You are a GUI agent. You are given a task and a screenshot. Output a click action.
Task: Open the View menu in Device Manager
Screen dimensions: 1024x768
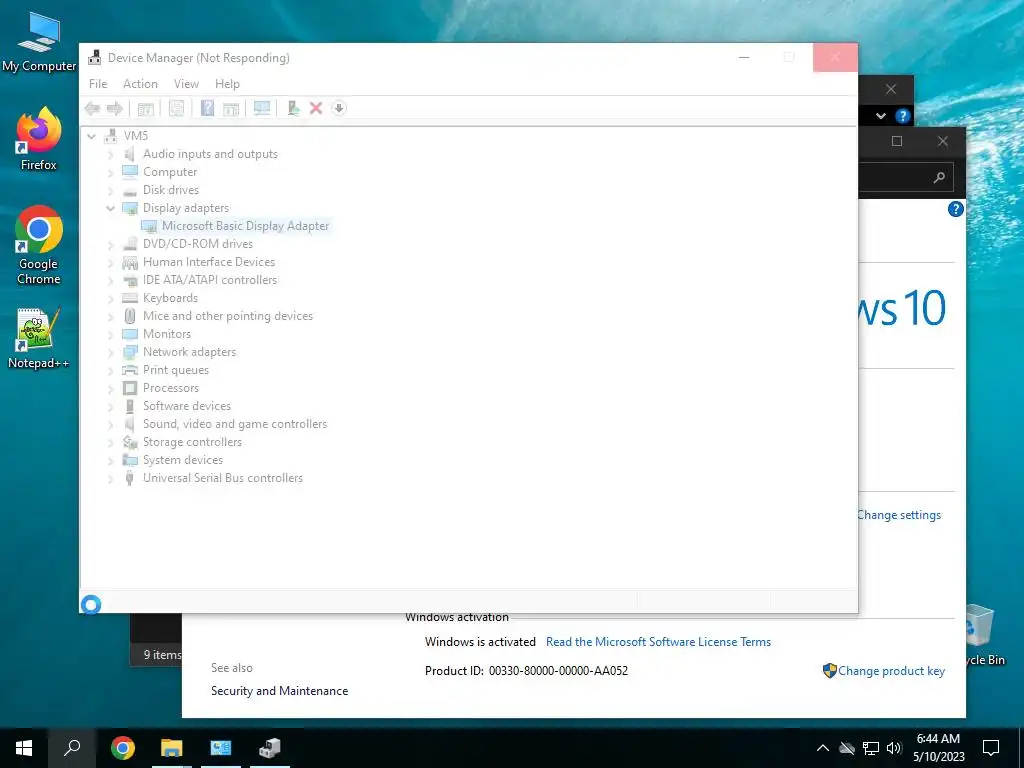(186, 84)
